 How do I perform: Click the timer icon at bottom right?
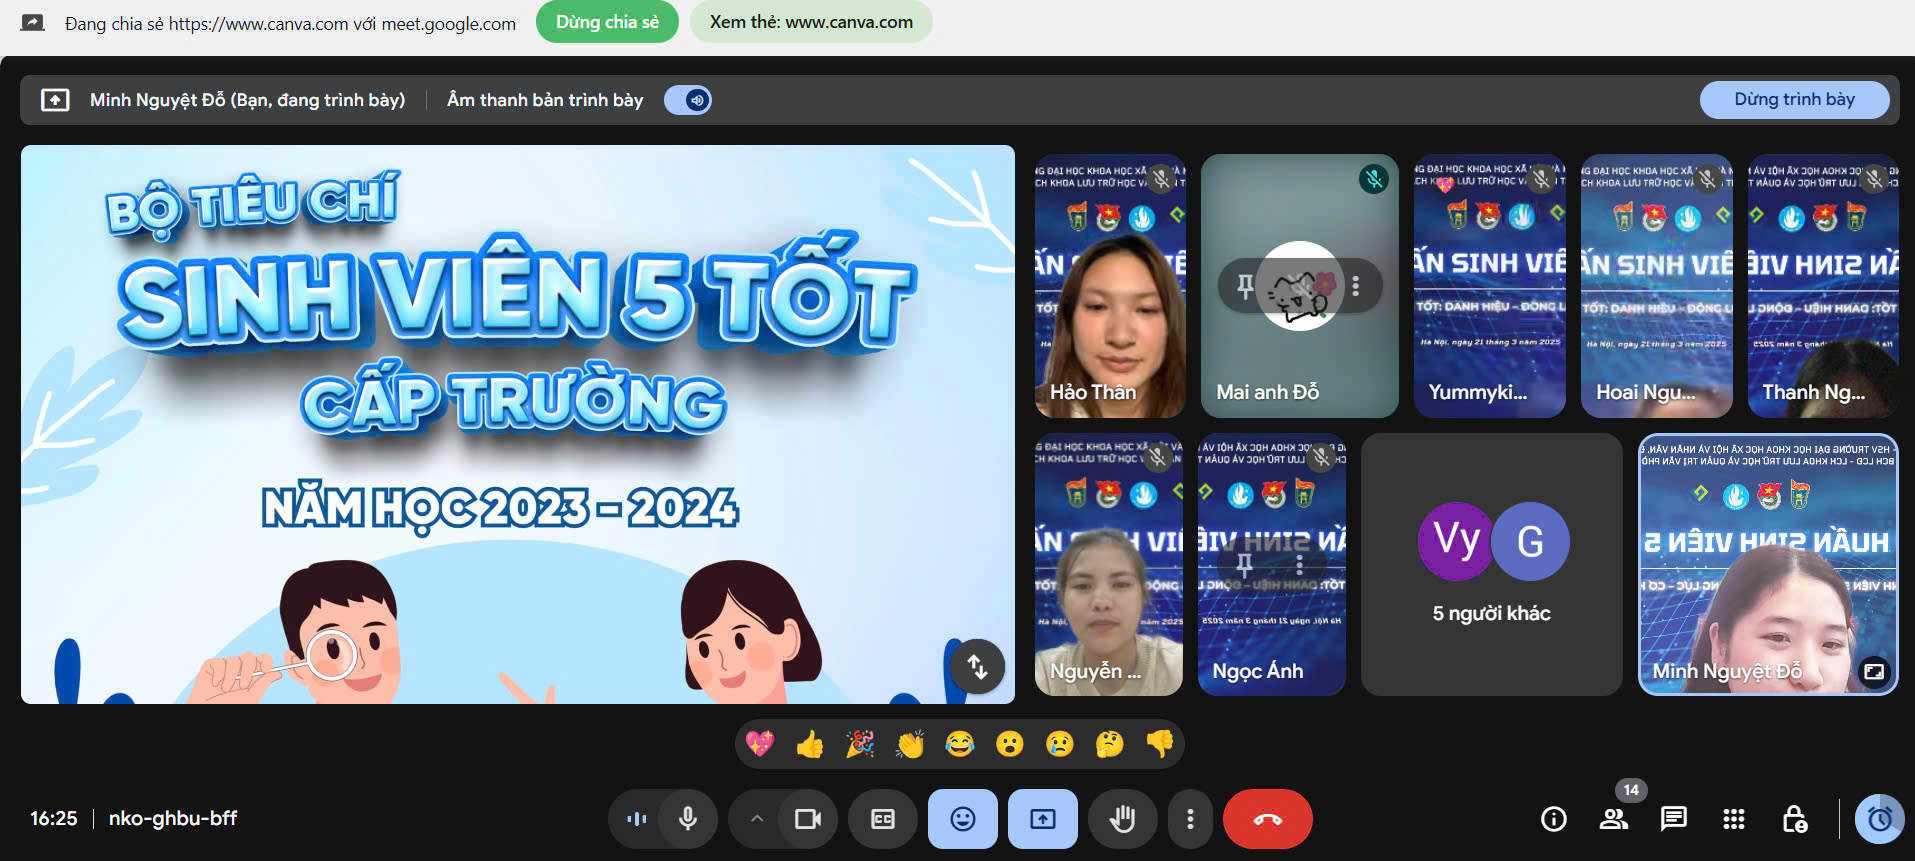tap(1880, 819)
